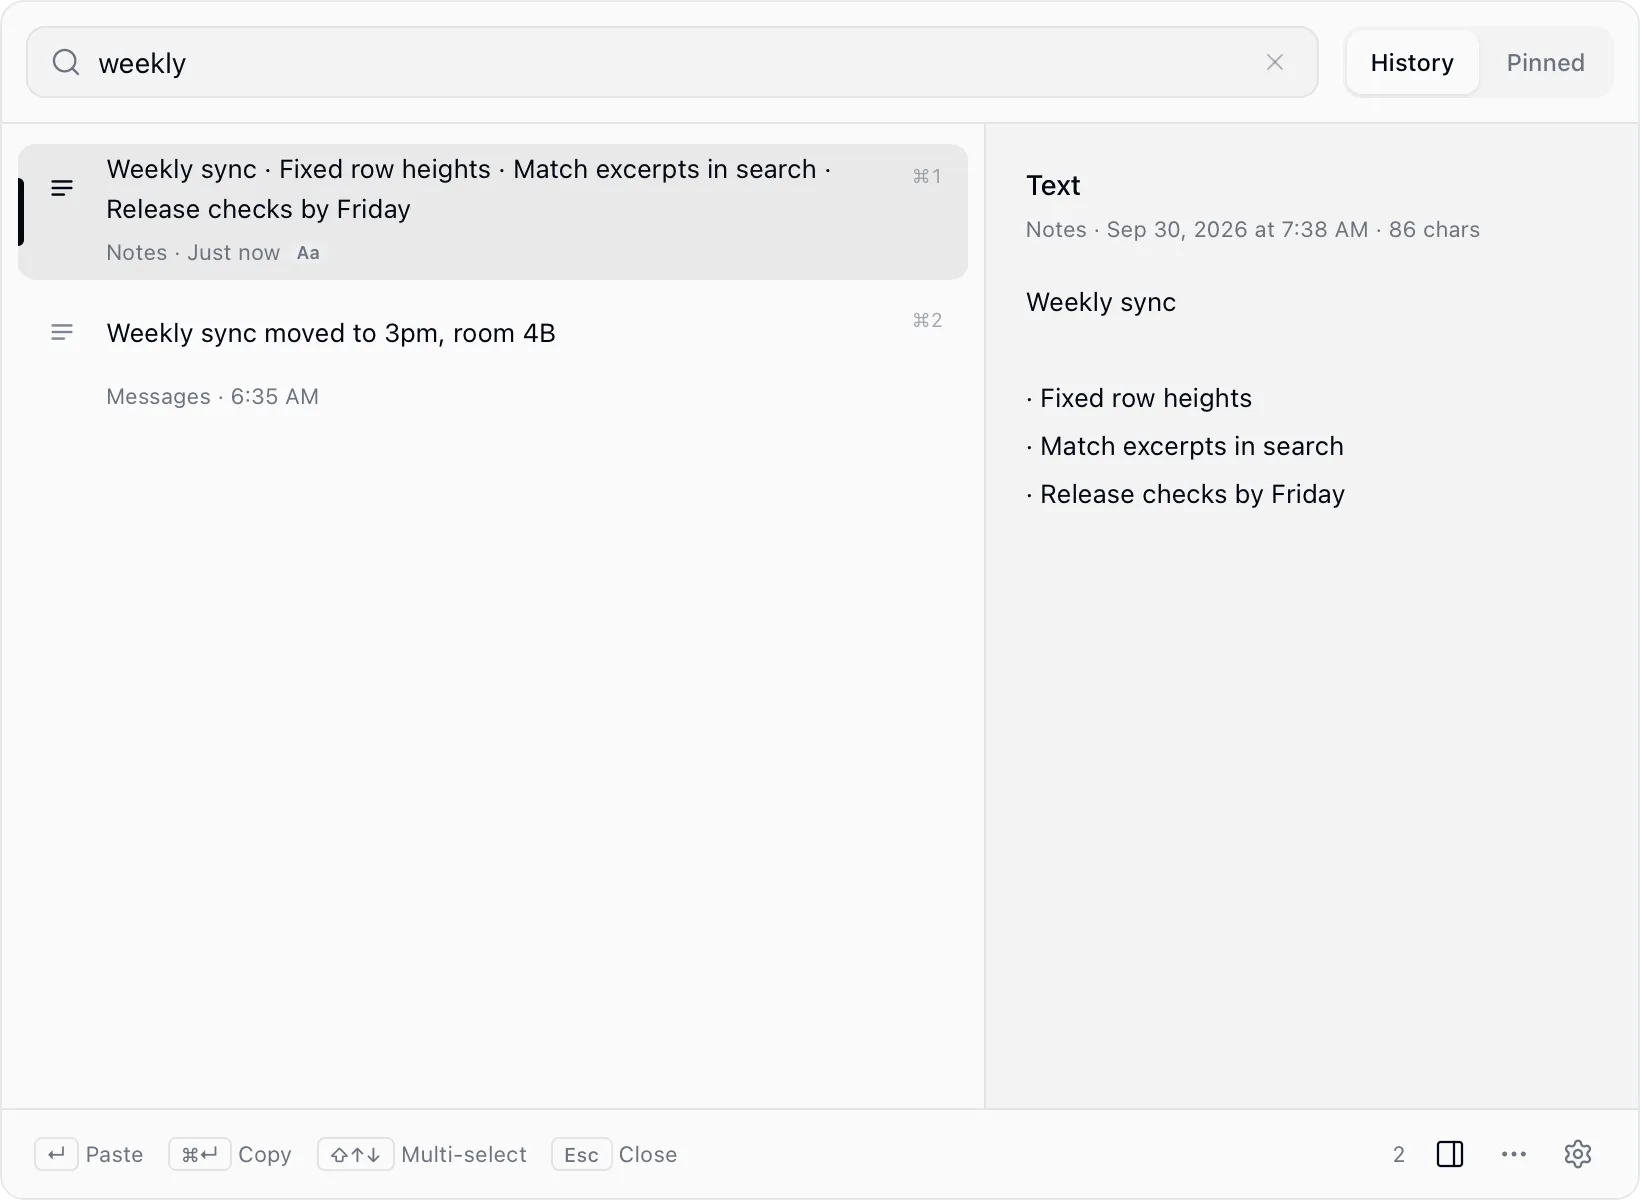
Task: Clear the search field text
Action: (1275, 63)
